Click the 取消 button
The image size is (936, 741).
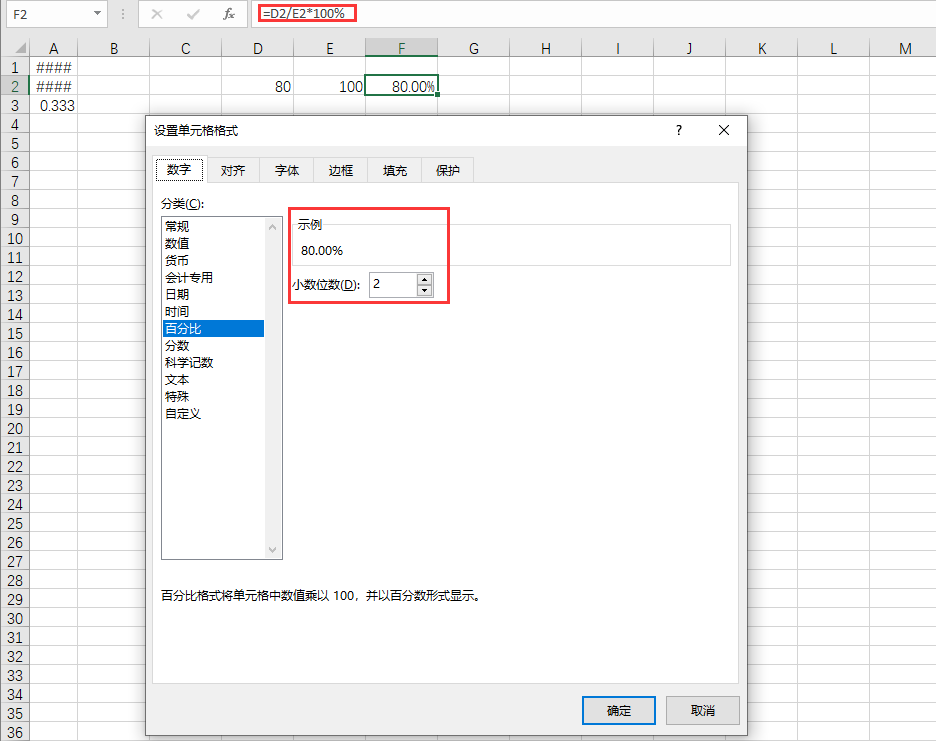coord(702,710)
